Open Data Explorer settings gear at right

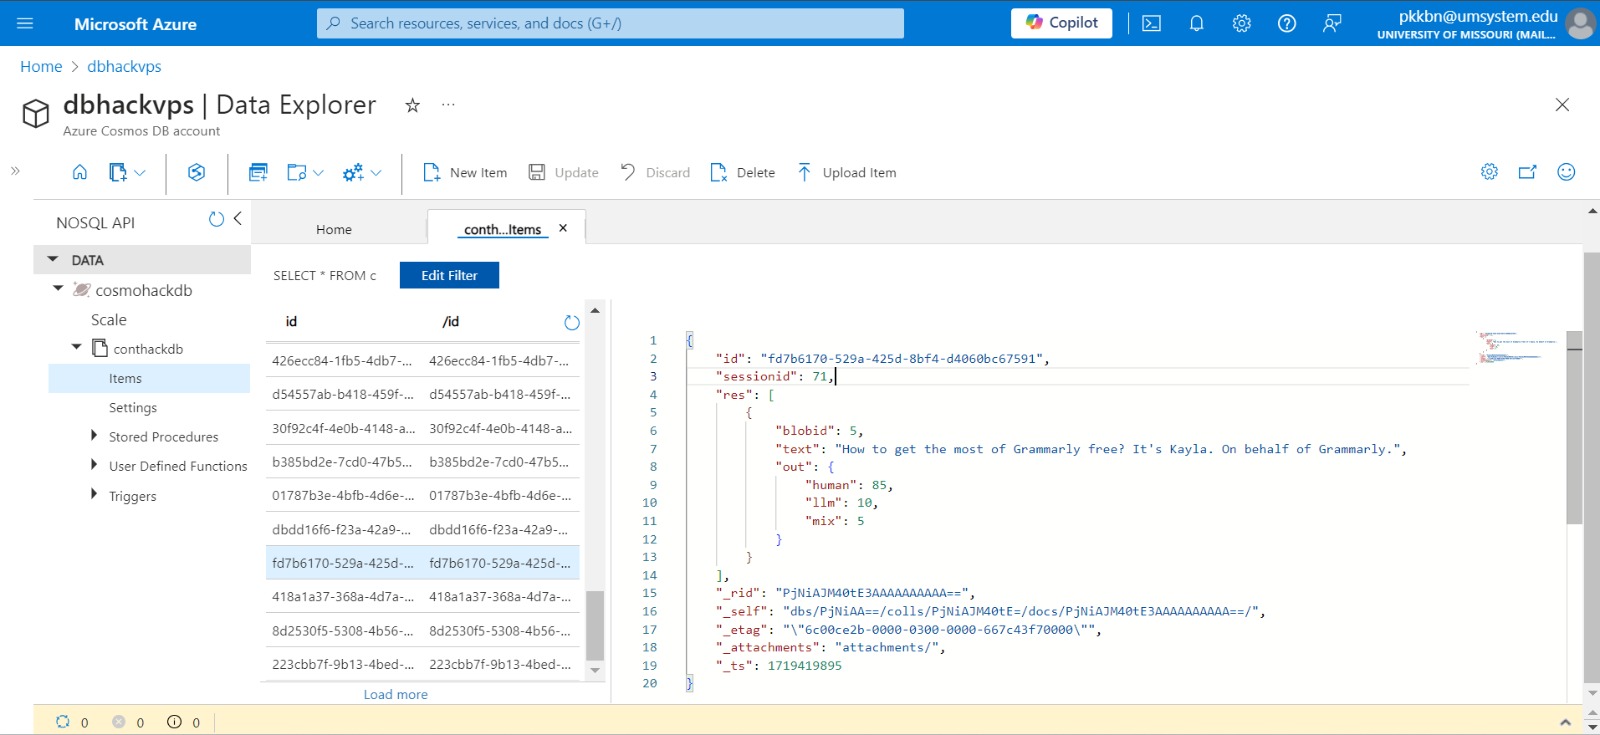click(x=1489, y=172)
